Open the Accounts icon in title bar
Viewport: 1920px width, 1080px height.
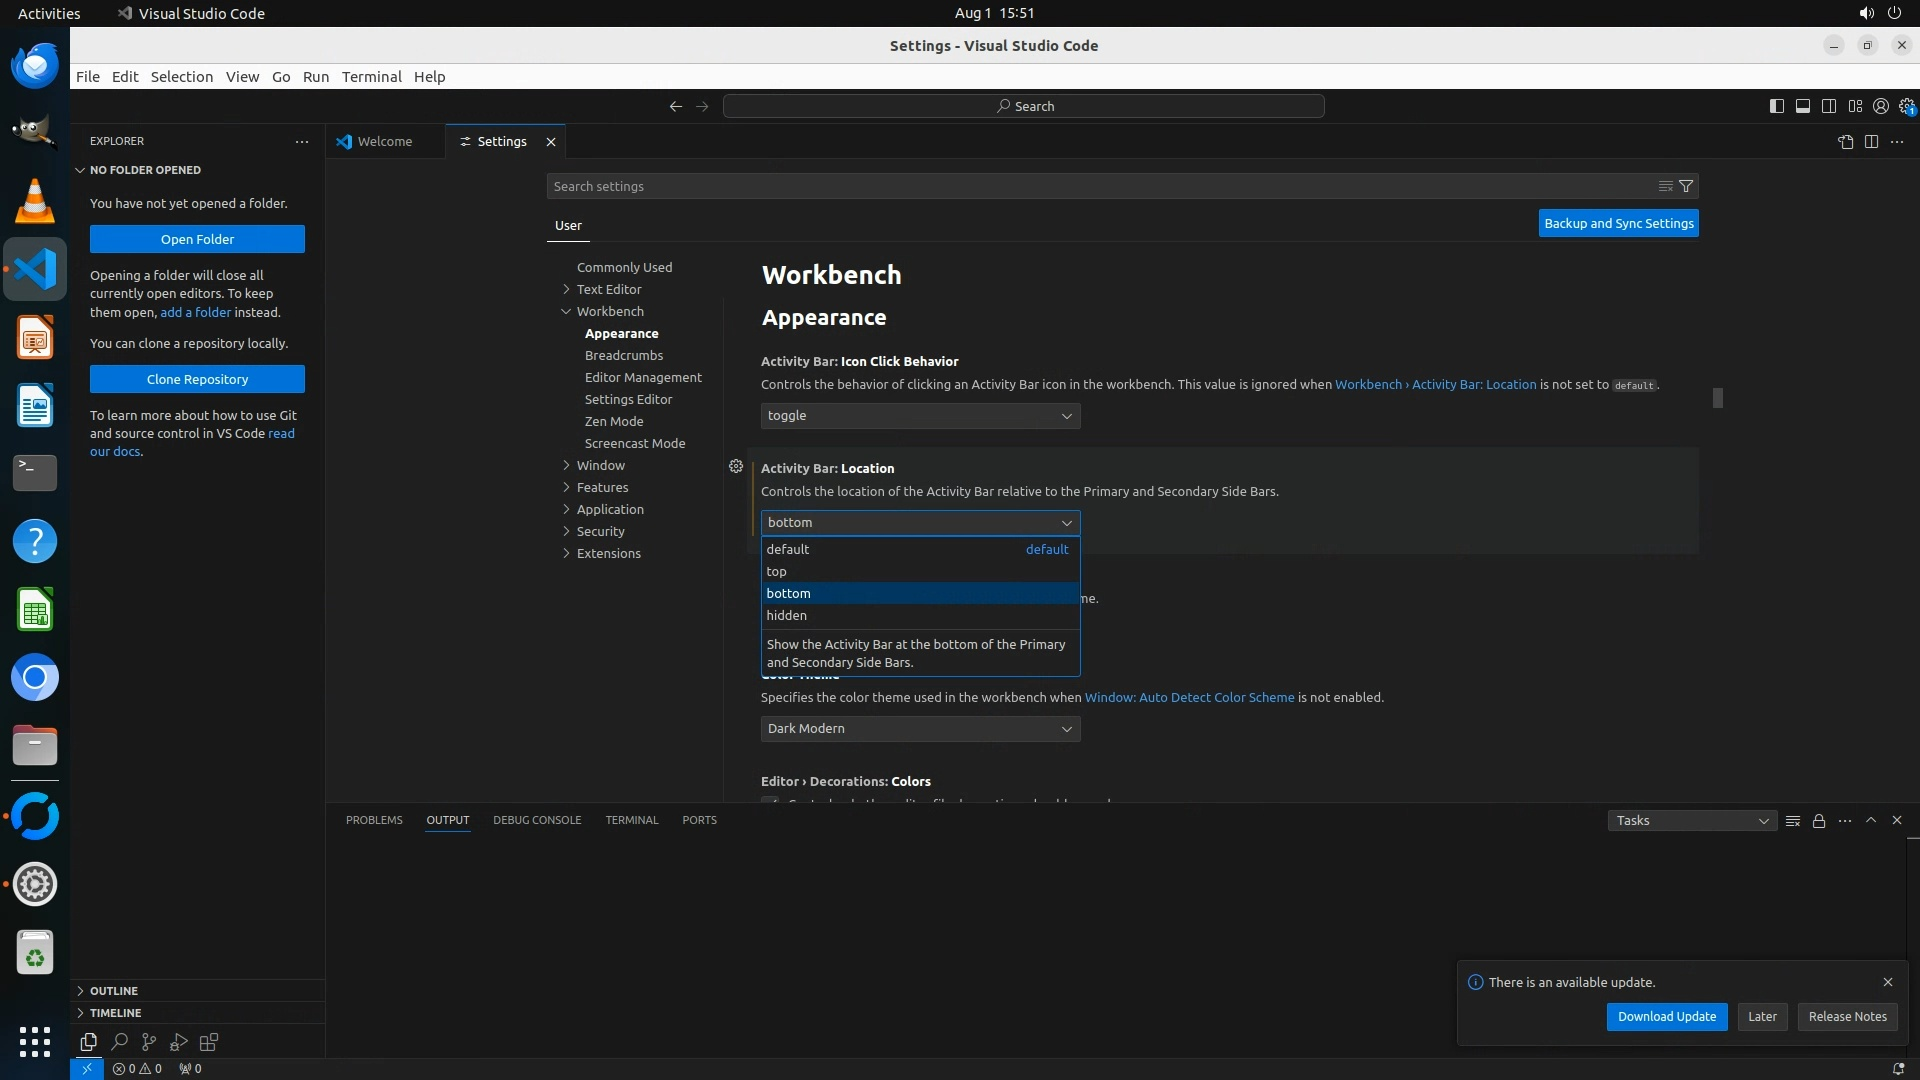point(1881,106)
